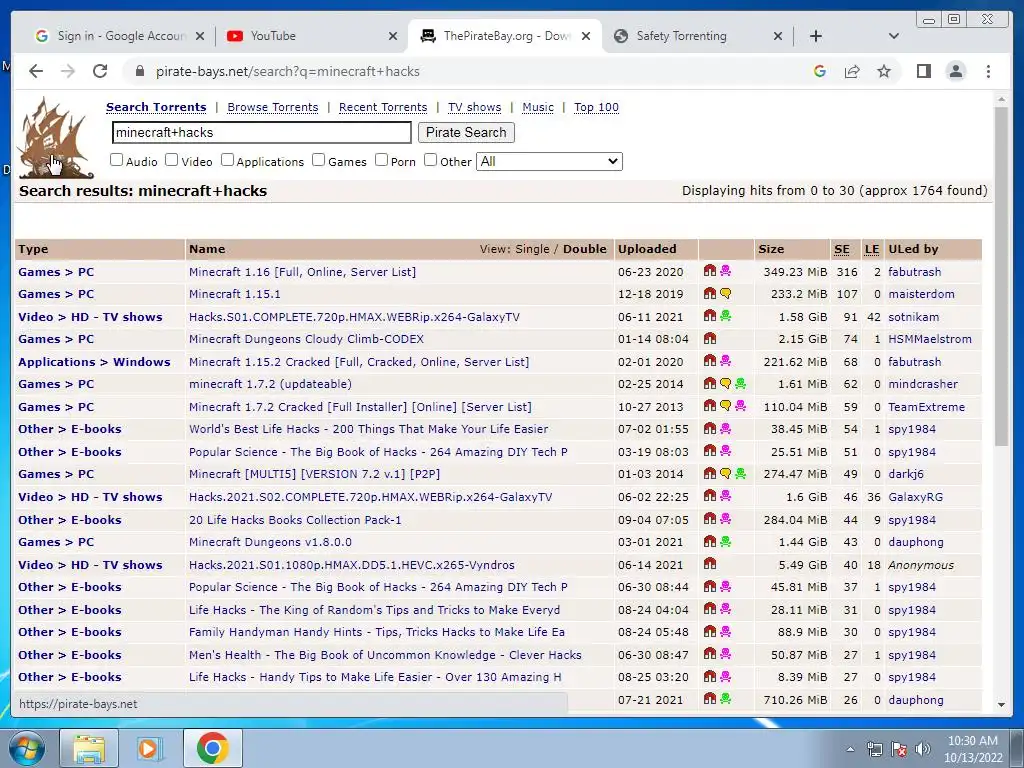
Task: Expand the tab search chevron
Action: click(893, 36)
